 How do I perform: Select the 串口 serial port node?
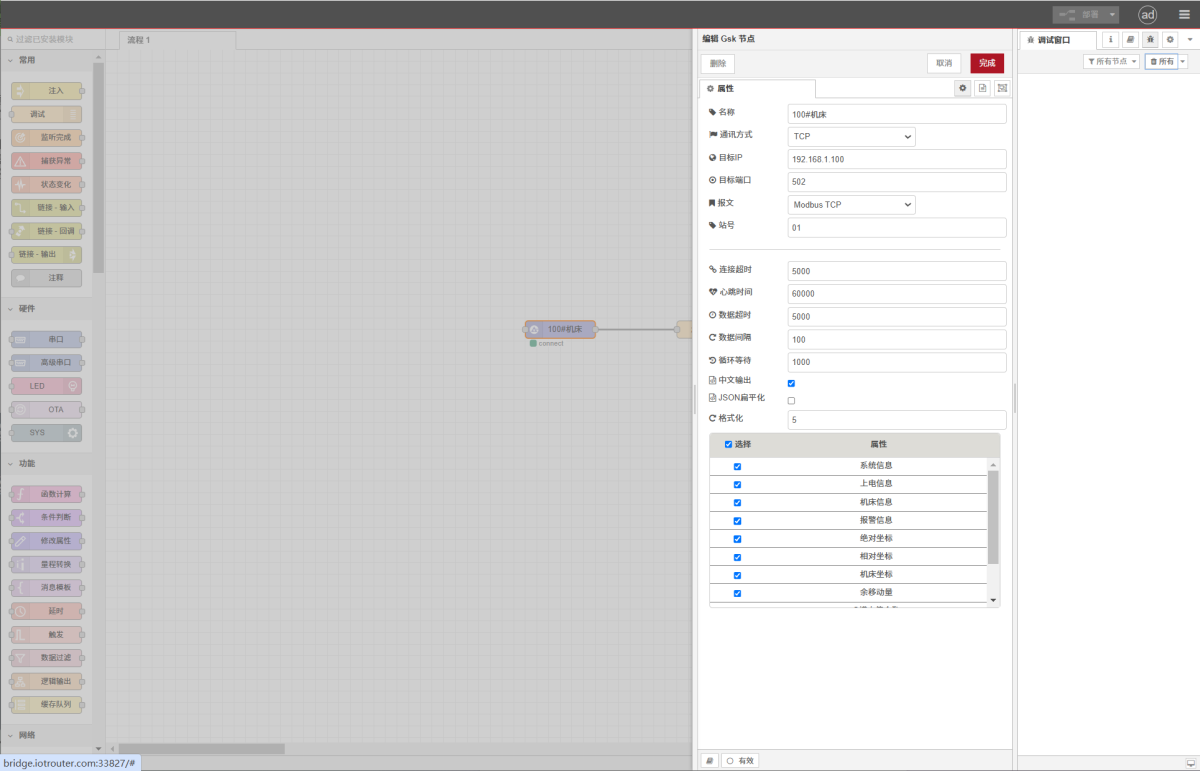48,338
